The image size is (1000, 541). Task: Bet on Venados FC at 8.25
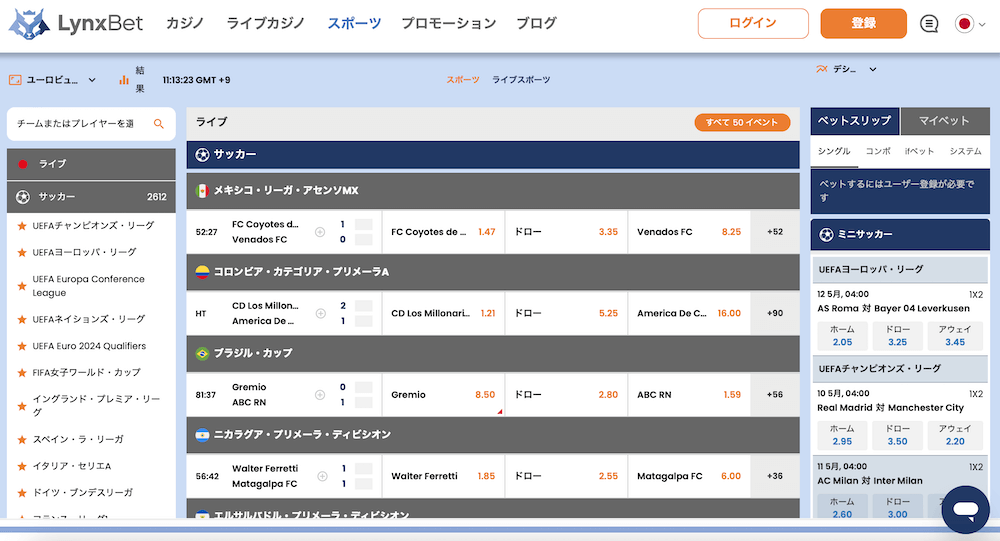pos(689,232)
